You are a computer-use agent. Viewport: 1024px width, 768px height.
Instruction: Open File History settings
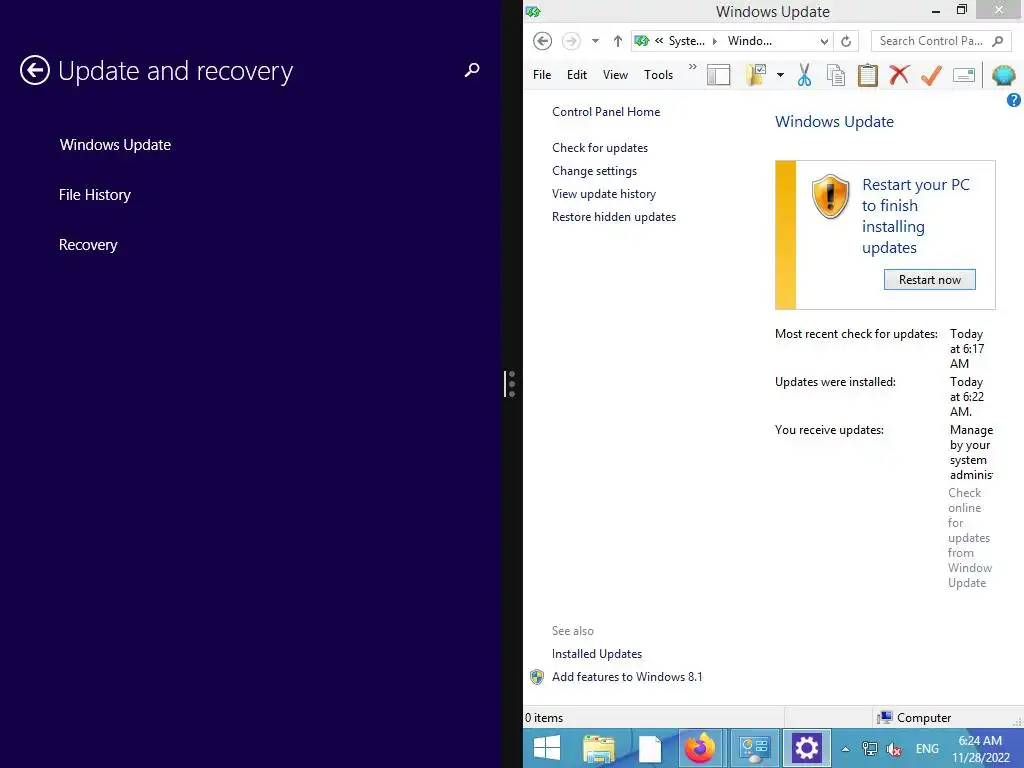click(95, 195)
